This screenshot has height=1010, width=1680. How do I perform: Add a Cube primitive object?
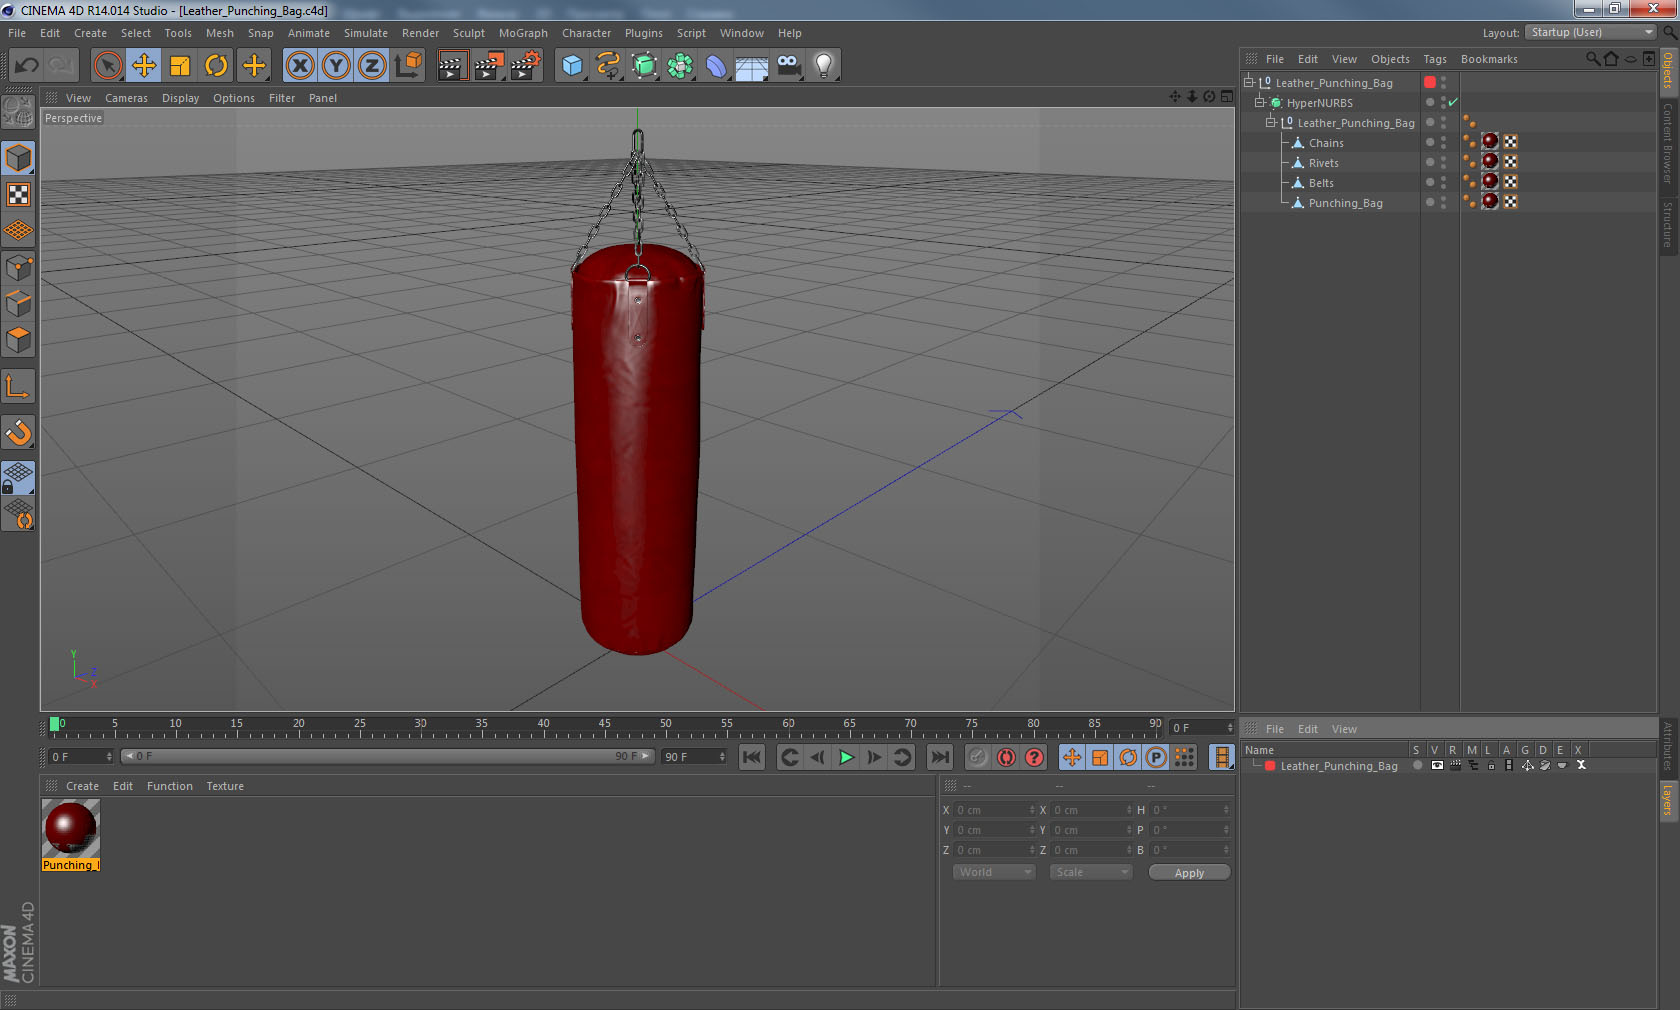(572, 66)
